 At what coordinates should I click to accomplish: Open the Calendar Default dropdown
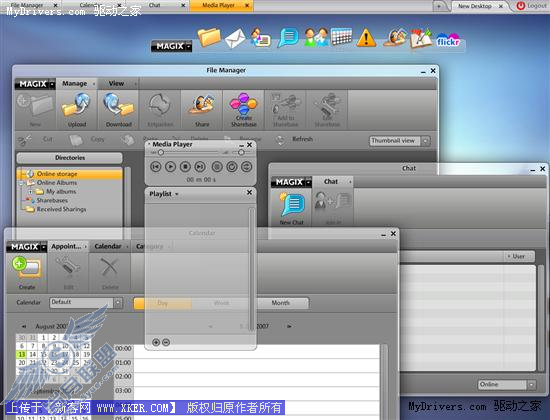[x=118, y=303]
